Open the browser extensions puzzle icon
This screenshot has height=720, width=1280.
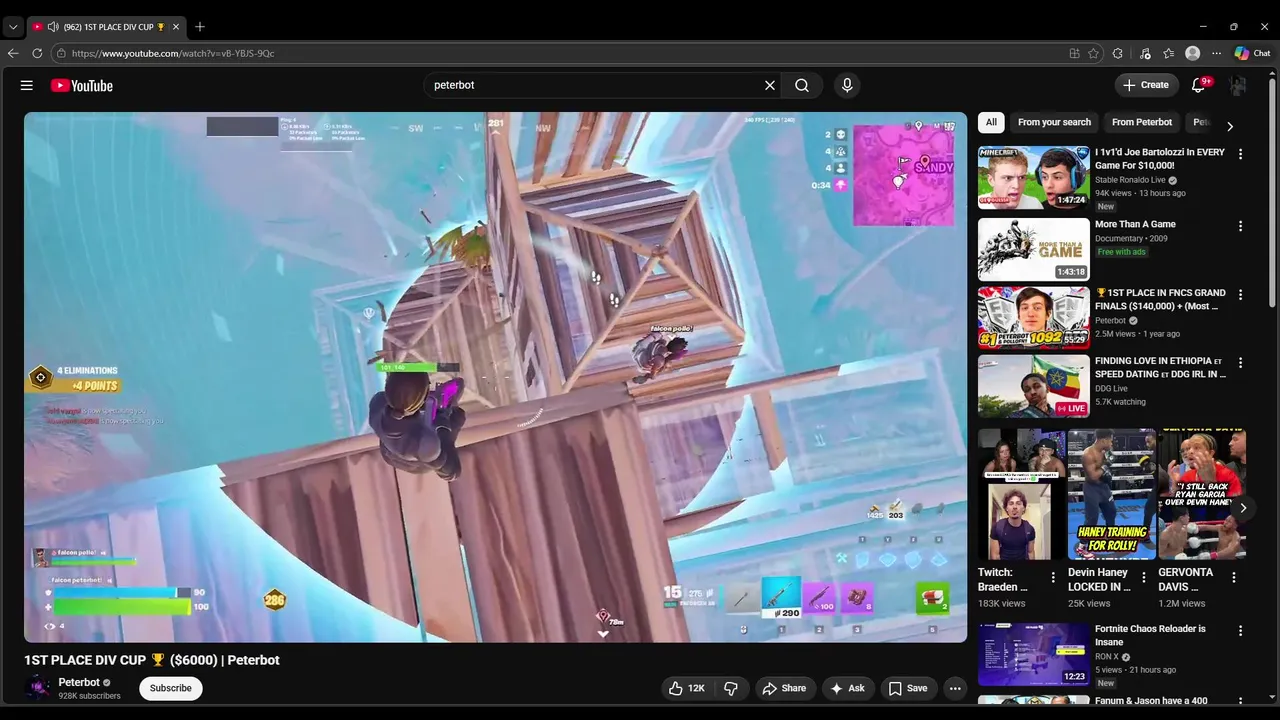[1118, 53]
